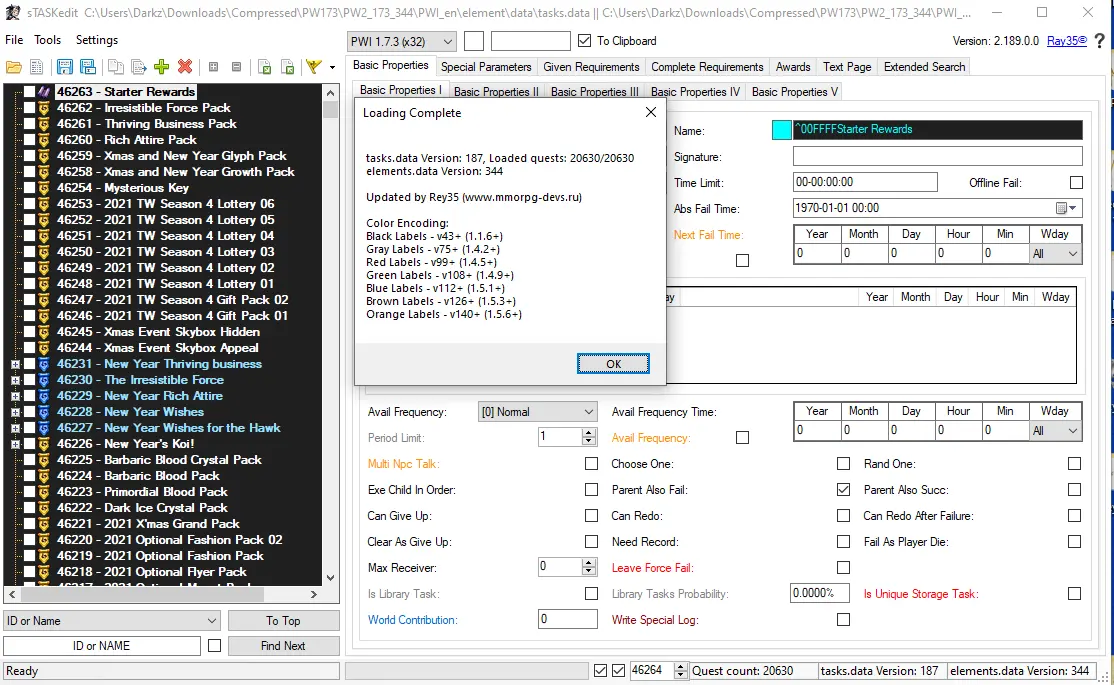Image resolution: width=1114 pixels, height=685 pixels.
Task: Click the shield icon of 46254 Mysterious Key
Action: click(44, 188)
